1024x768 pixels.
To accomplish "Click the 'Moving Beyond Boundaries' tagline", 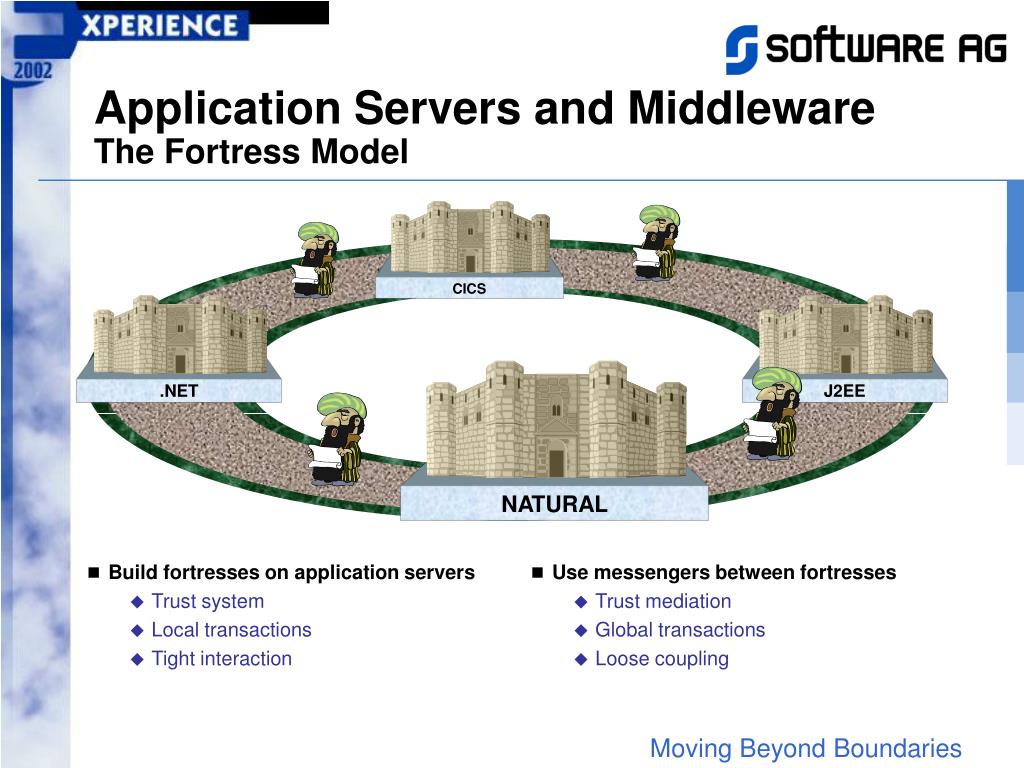I will pyautogui.click(x=805, y=748).
